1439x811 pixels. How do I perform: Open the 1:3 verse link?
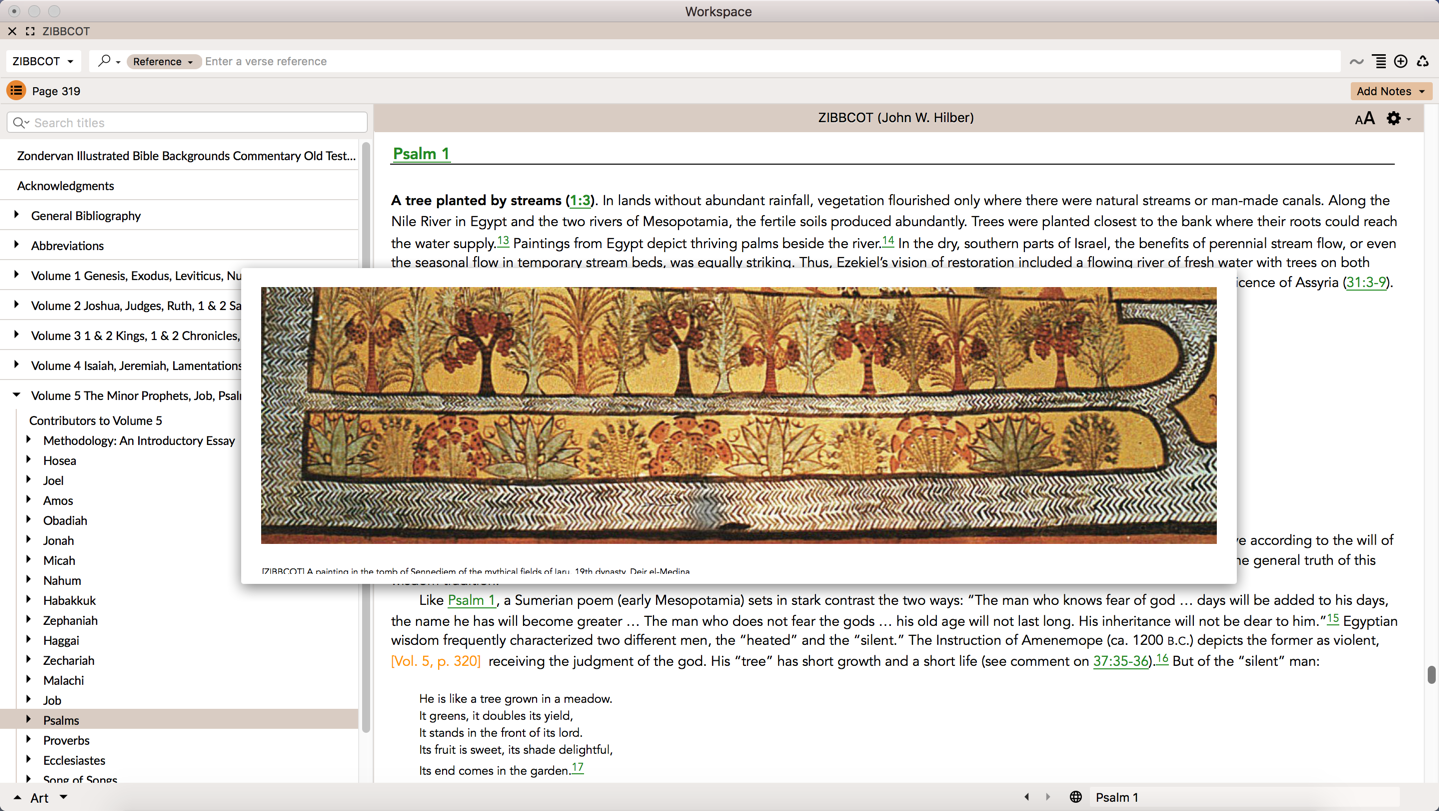[x=580, y=201]
